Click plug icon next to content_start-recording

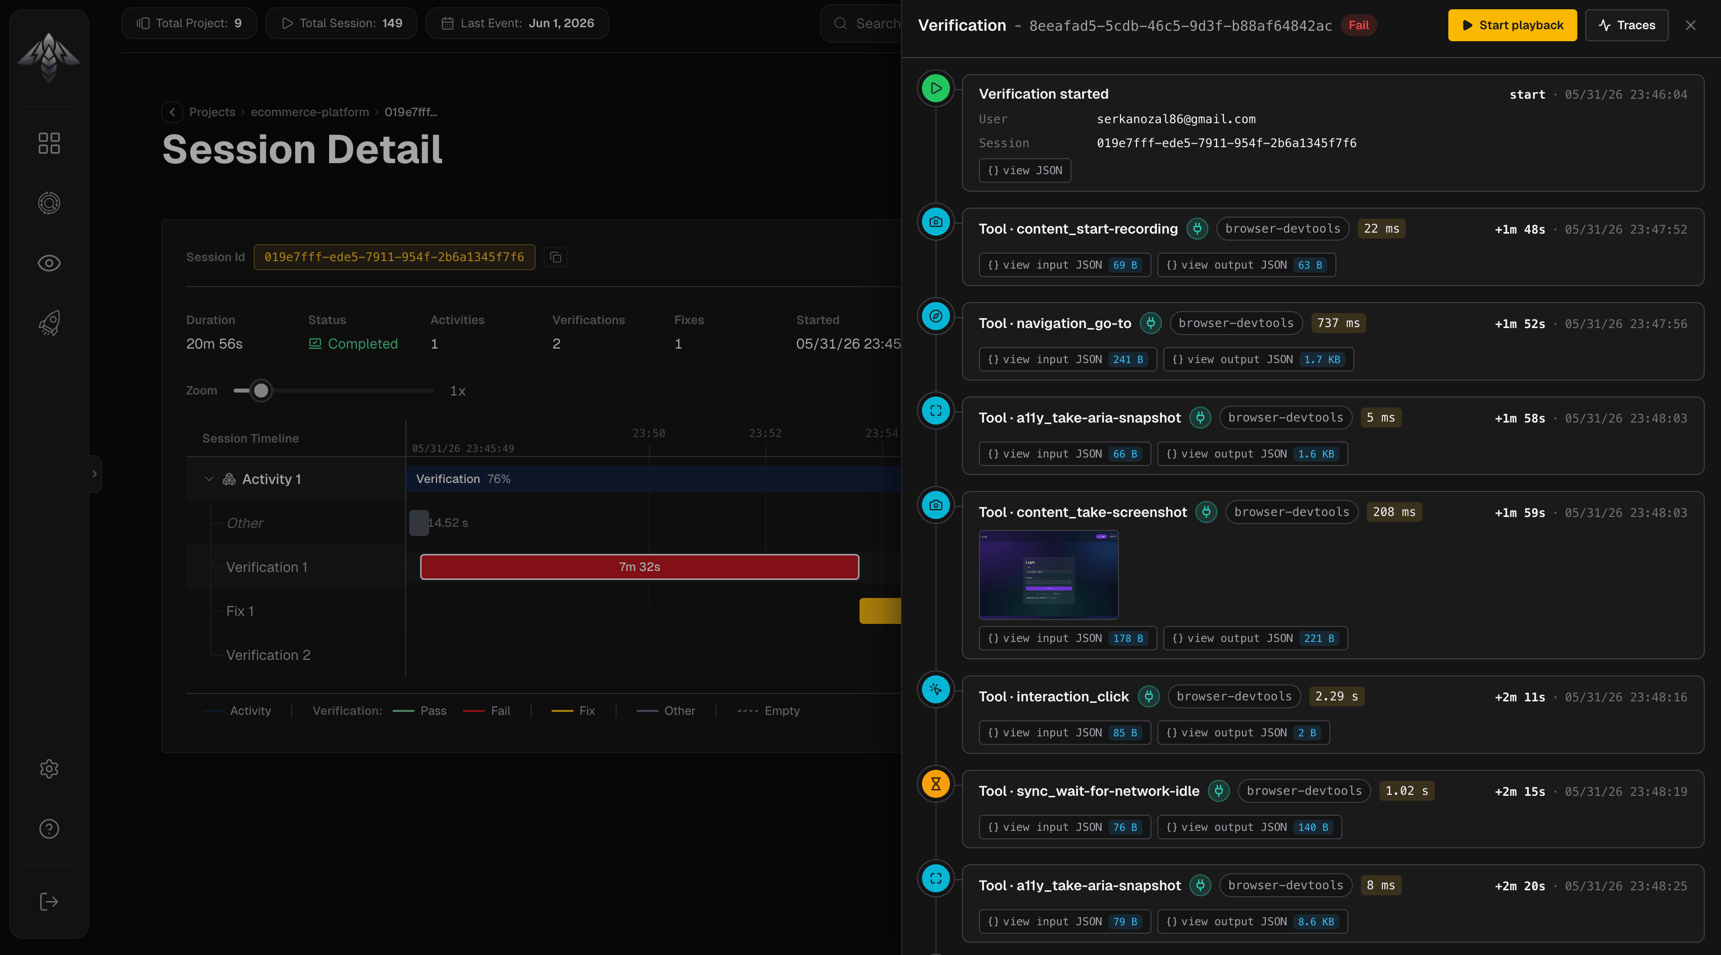(x=1197, y=229)
